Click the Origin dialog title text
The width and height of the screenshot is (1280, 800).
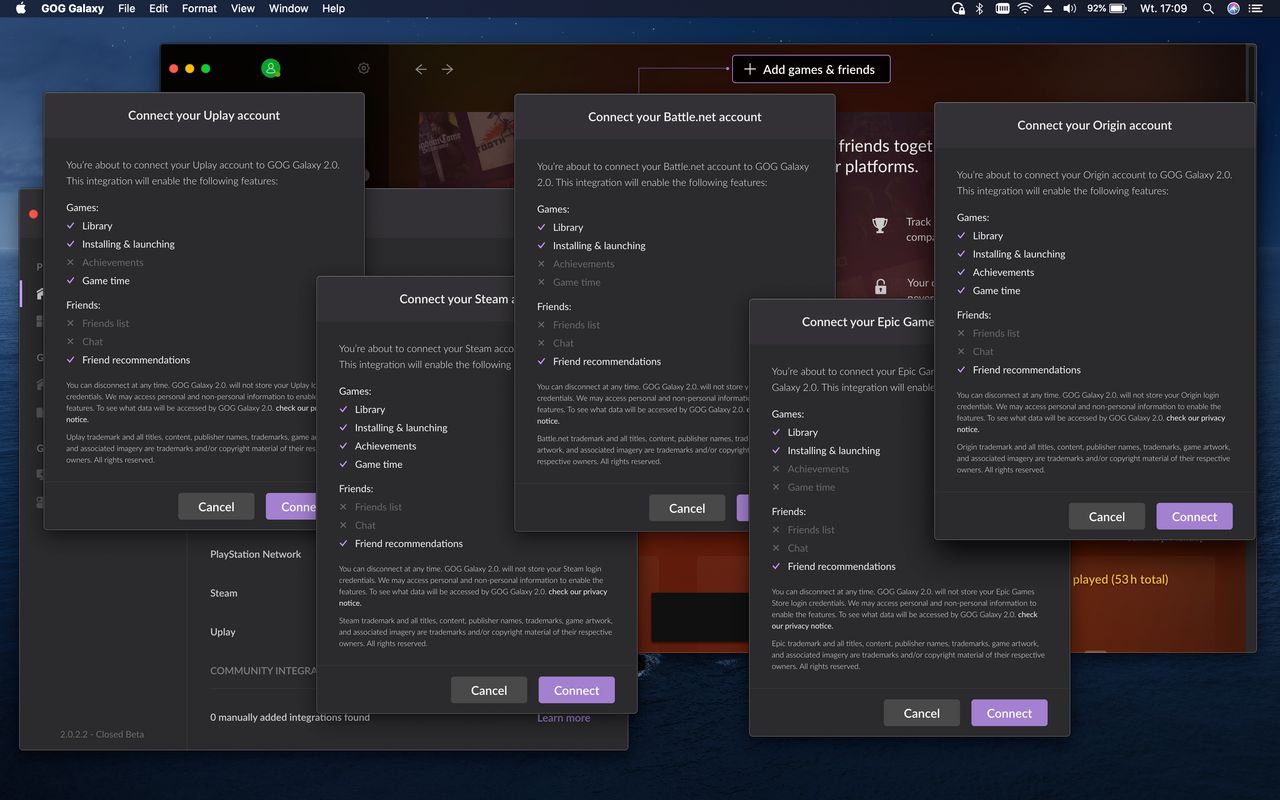tap(1095, 125)
